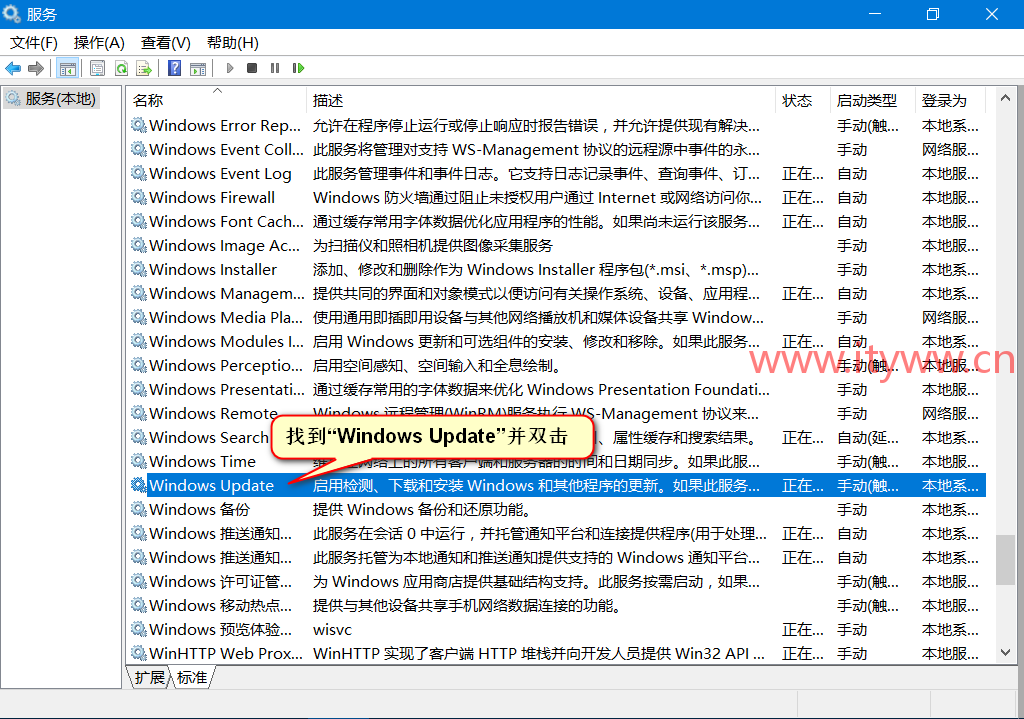
Task: Click the wisvc description text
Action: point(332,630)
